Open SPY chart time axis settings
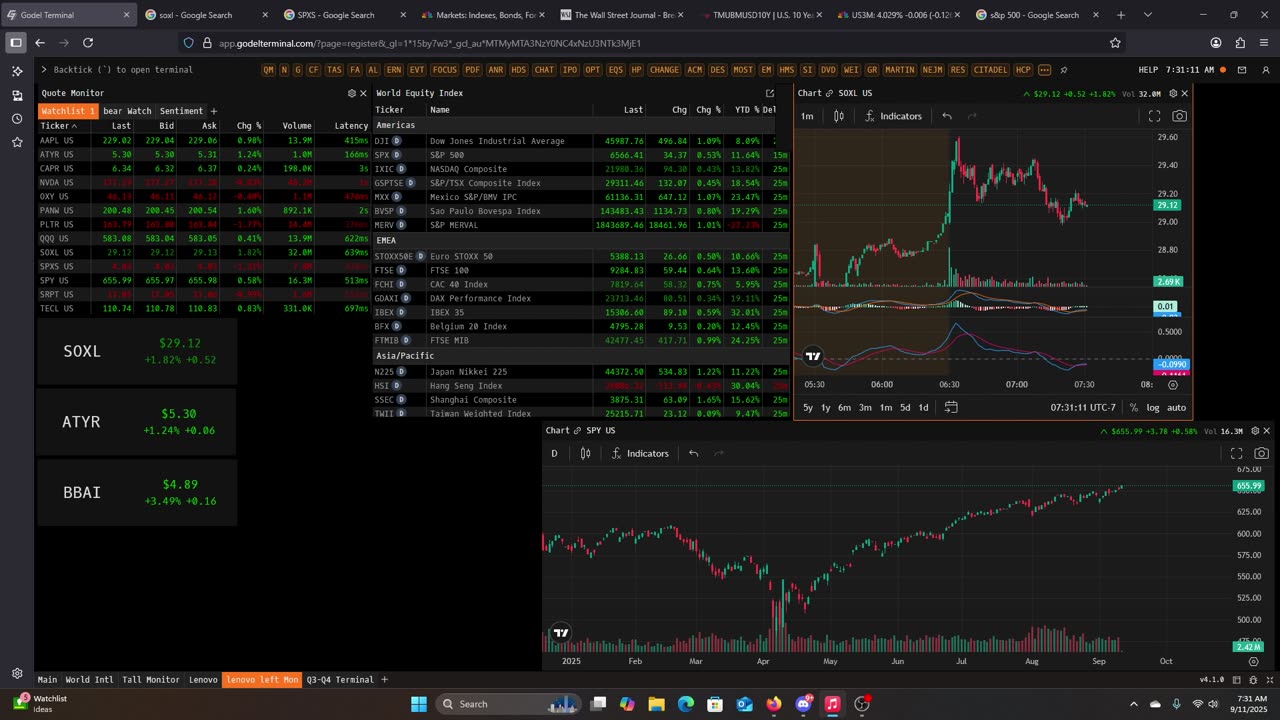This screenshot has height=720, width=1280. point(1255,661)
